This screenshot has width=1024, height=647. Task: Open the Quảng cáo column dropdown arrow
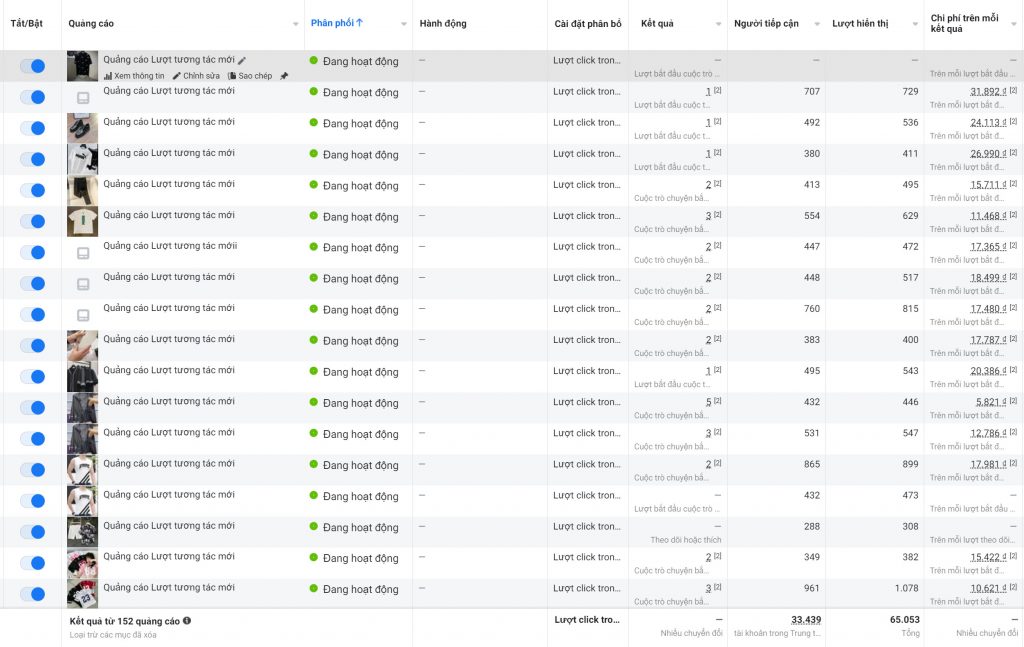[x=296, y=24]
